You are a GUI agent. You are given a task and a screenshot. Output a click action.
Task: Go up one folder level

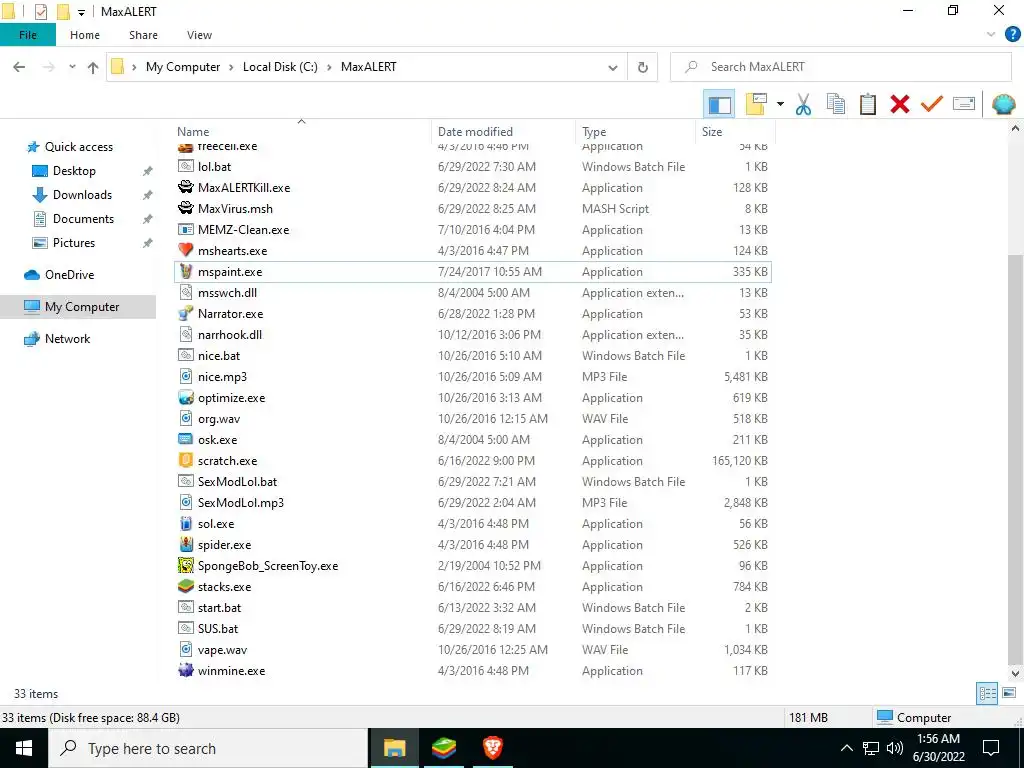click(x=93, y=67)
